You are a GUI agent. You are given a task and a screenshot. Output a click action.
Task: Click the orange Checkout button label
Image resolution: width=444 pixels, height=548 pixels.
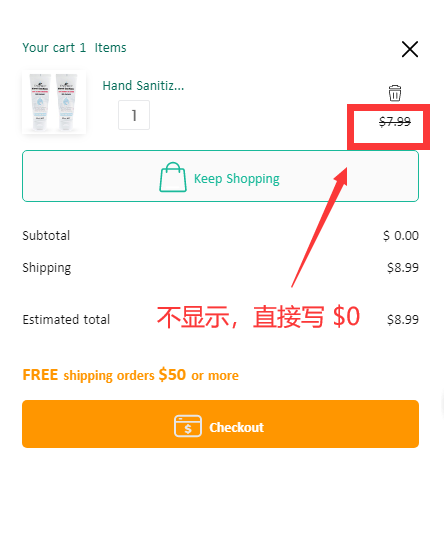pyautogui.click(x=236, y=427)
